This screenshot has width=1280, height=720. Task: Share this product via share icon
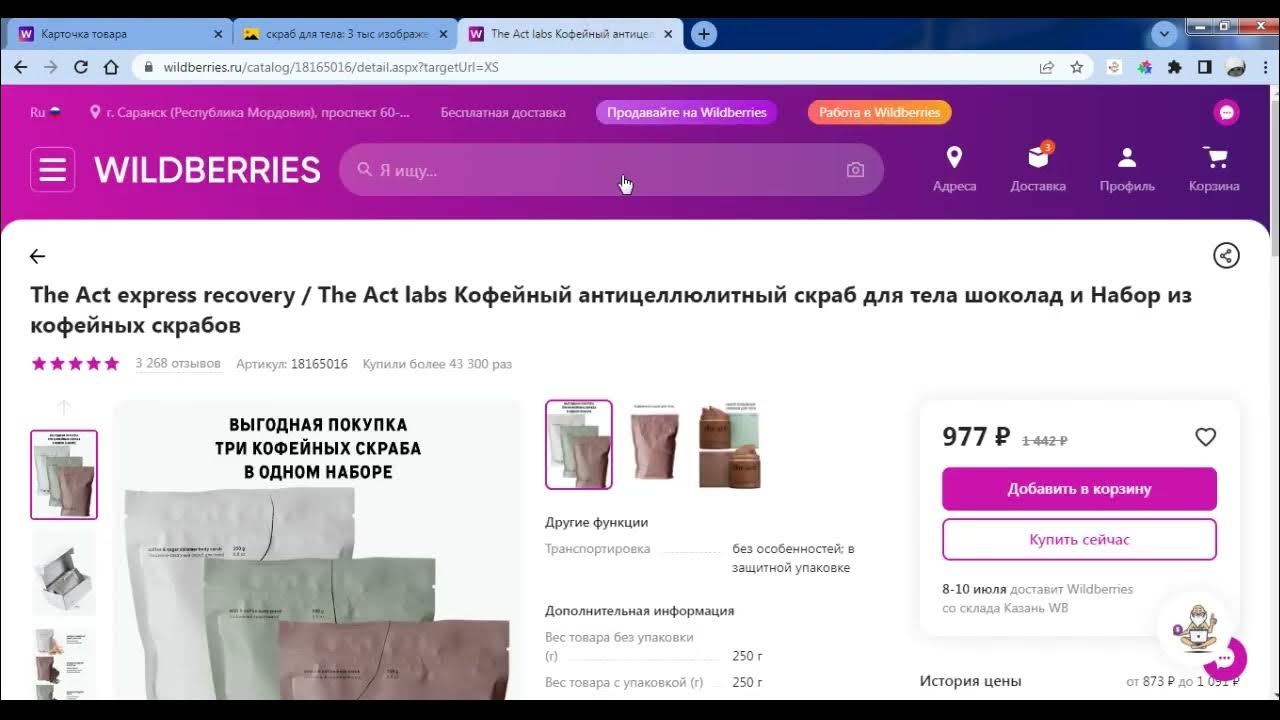[1226, 255]
